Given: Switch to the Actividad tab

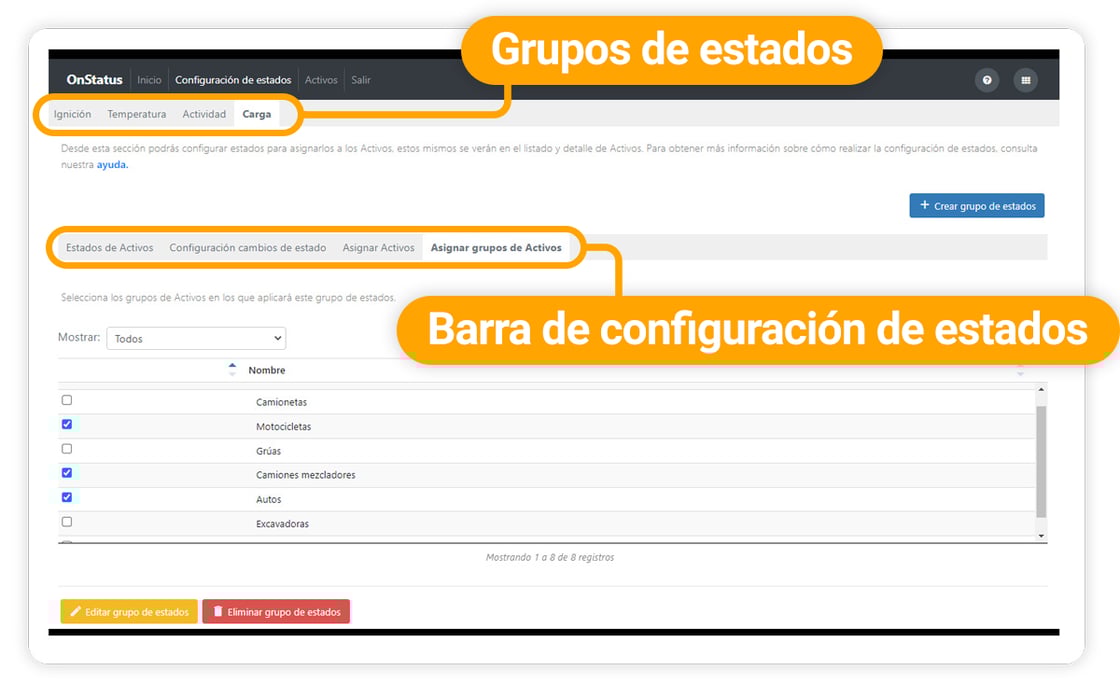Looking at the screenshot, I should pyautogui.click(x=204, y=114).
